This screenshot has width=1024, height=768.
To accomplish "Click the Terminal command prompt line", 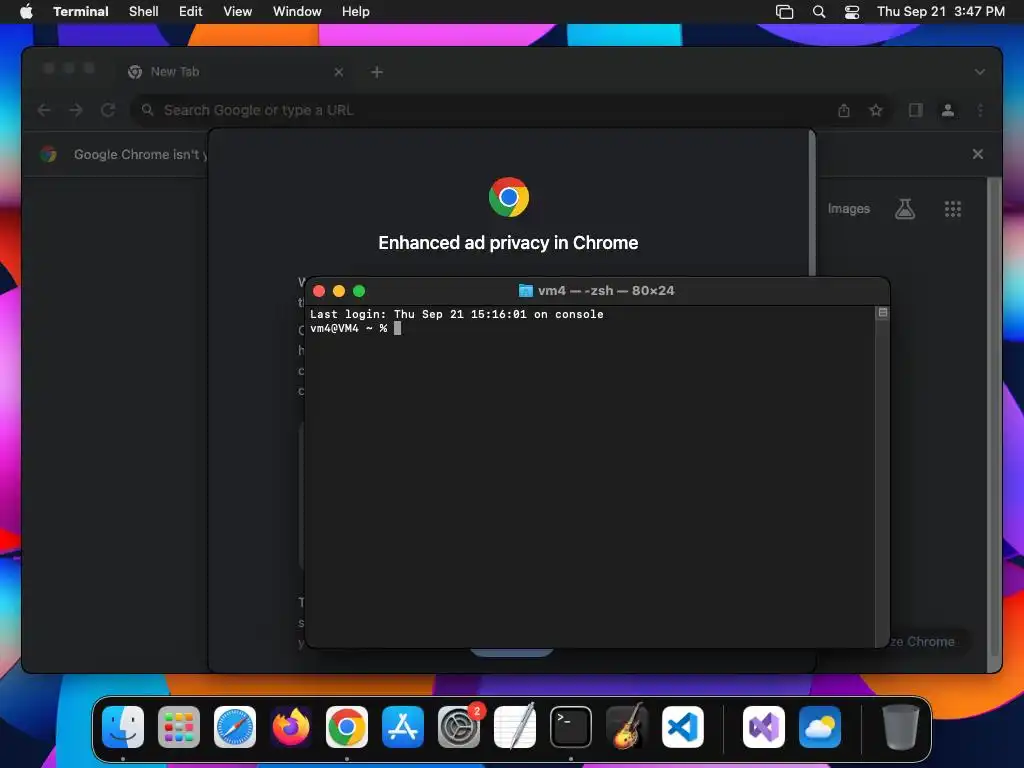I will point(356,328).
